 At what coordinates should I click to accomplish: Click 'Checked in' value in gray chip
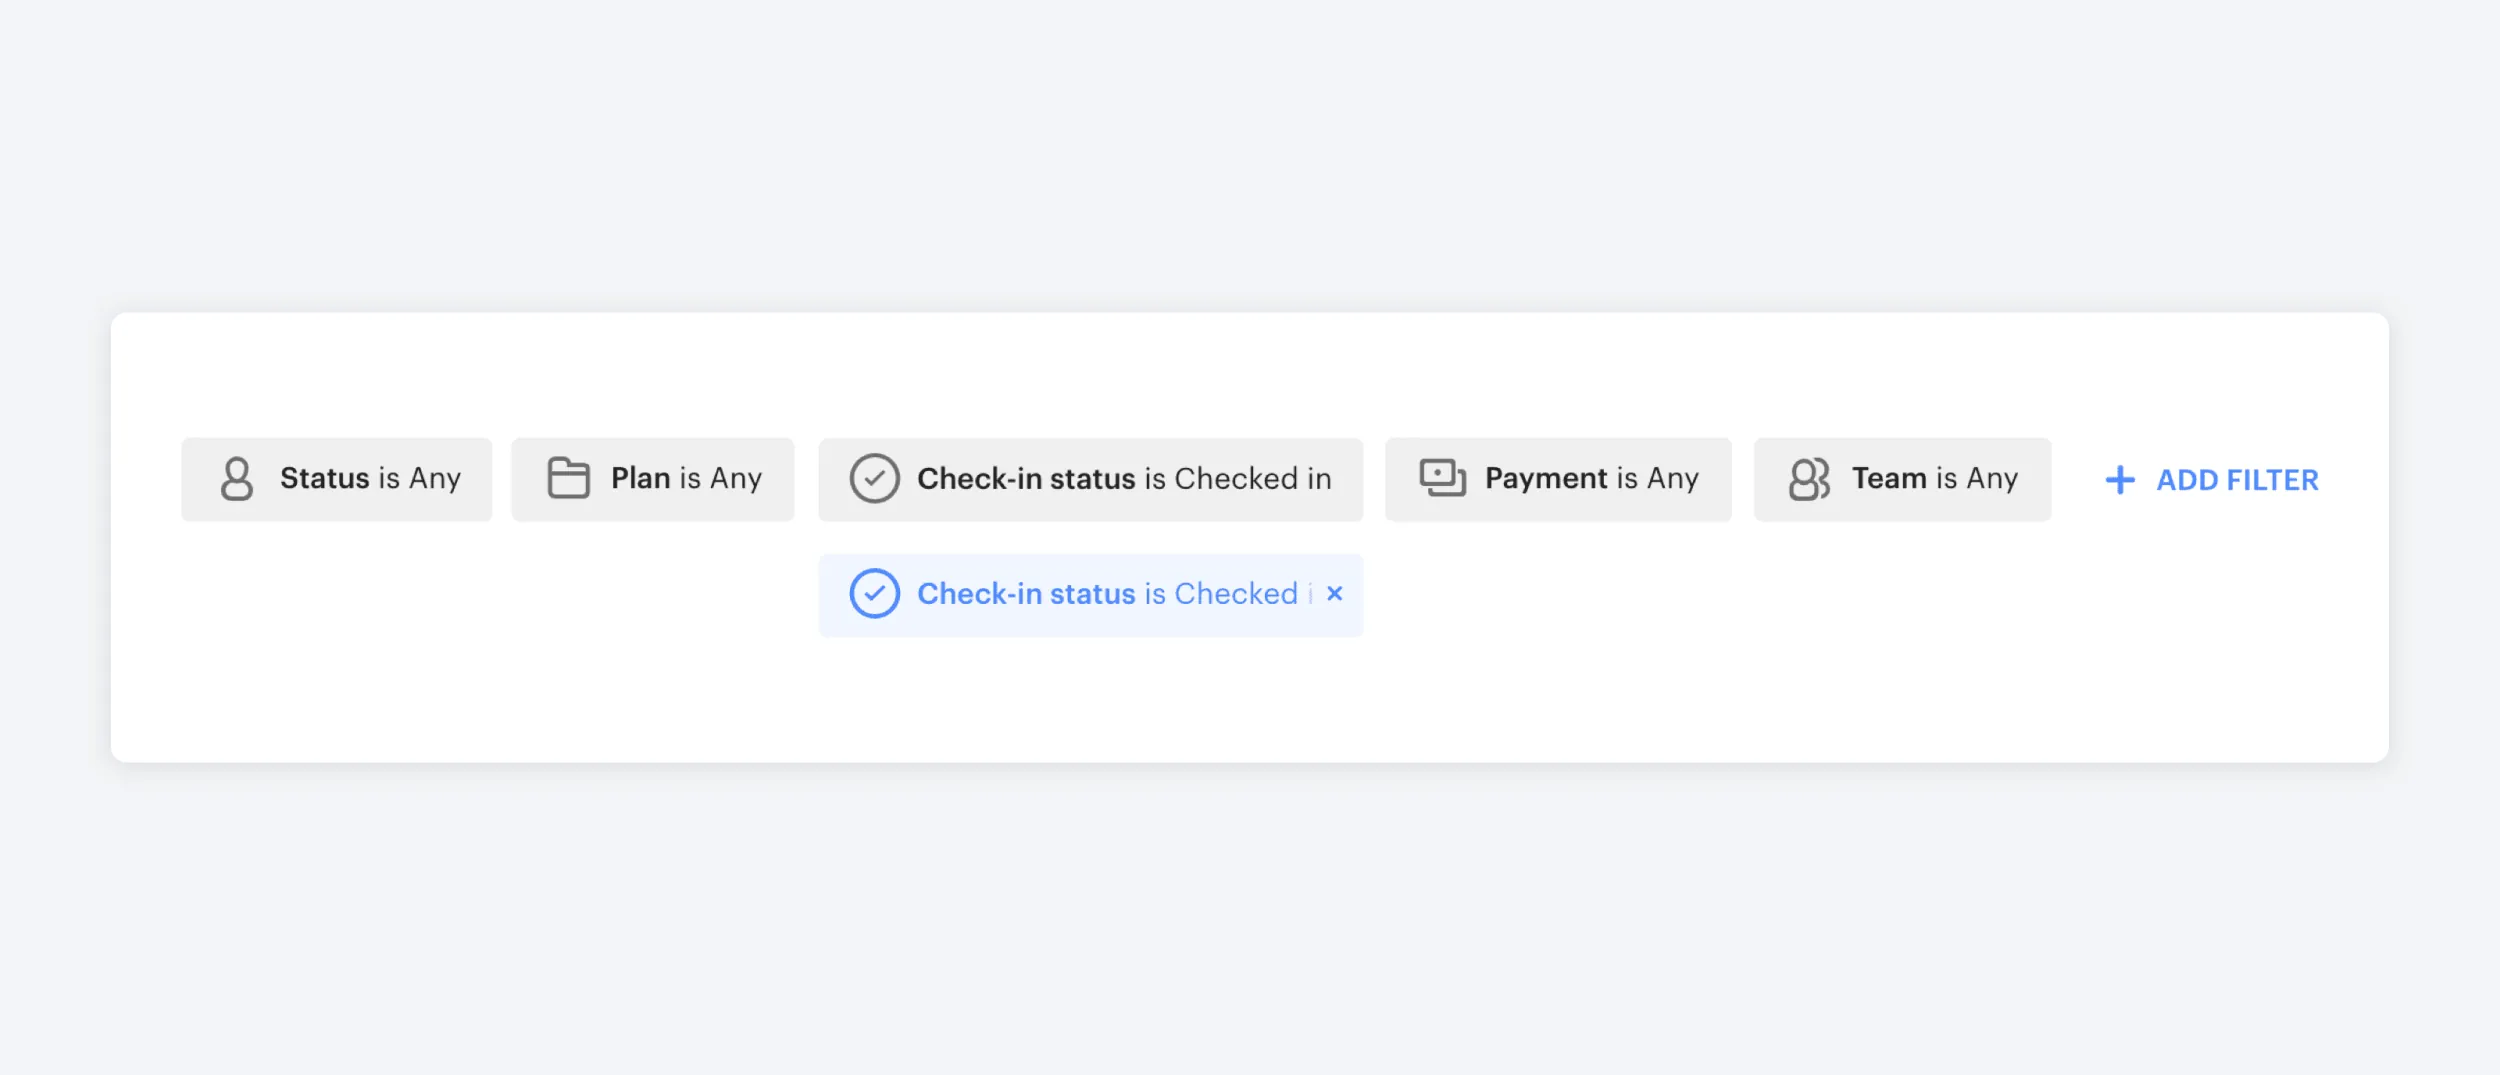[1253, 479]
